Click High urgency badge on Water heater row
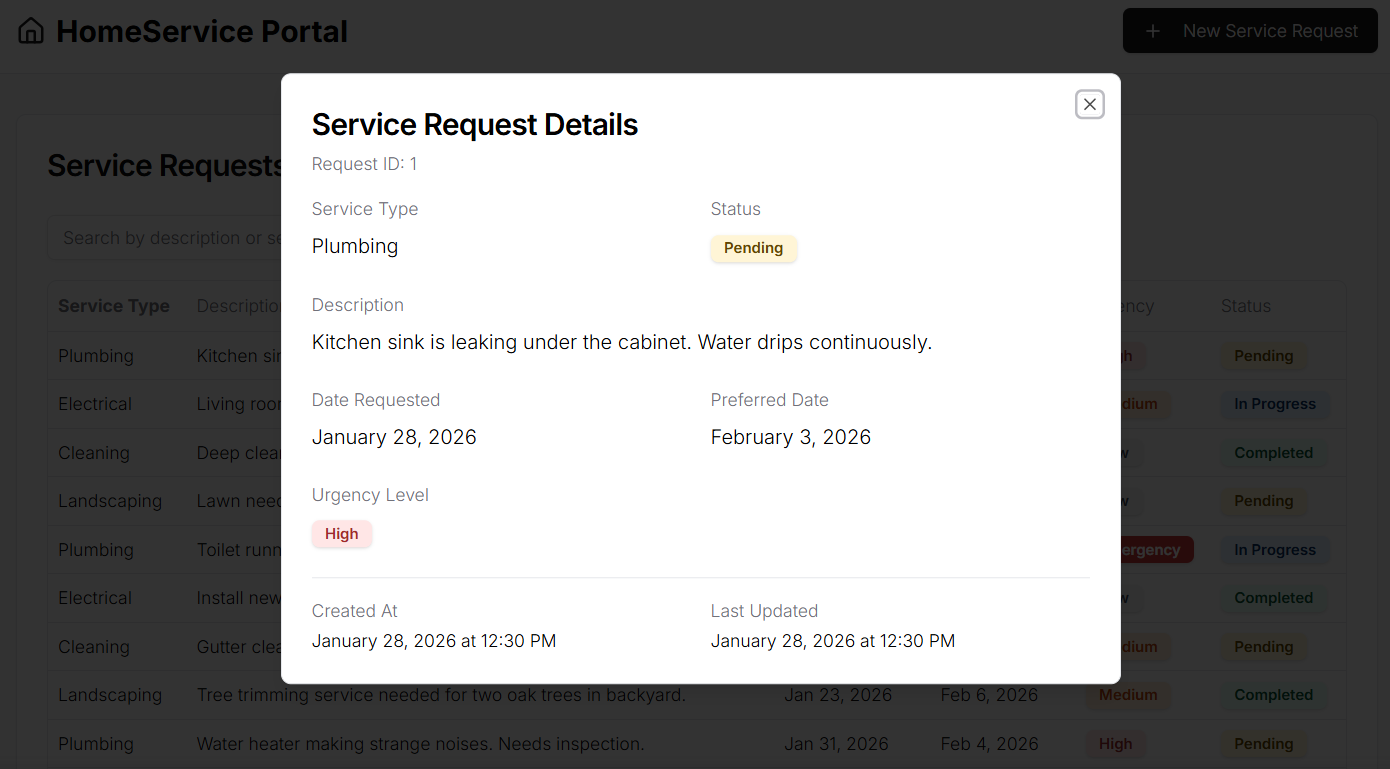This screenshot has width=1390, height=769. coord(1116,744)
